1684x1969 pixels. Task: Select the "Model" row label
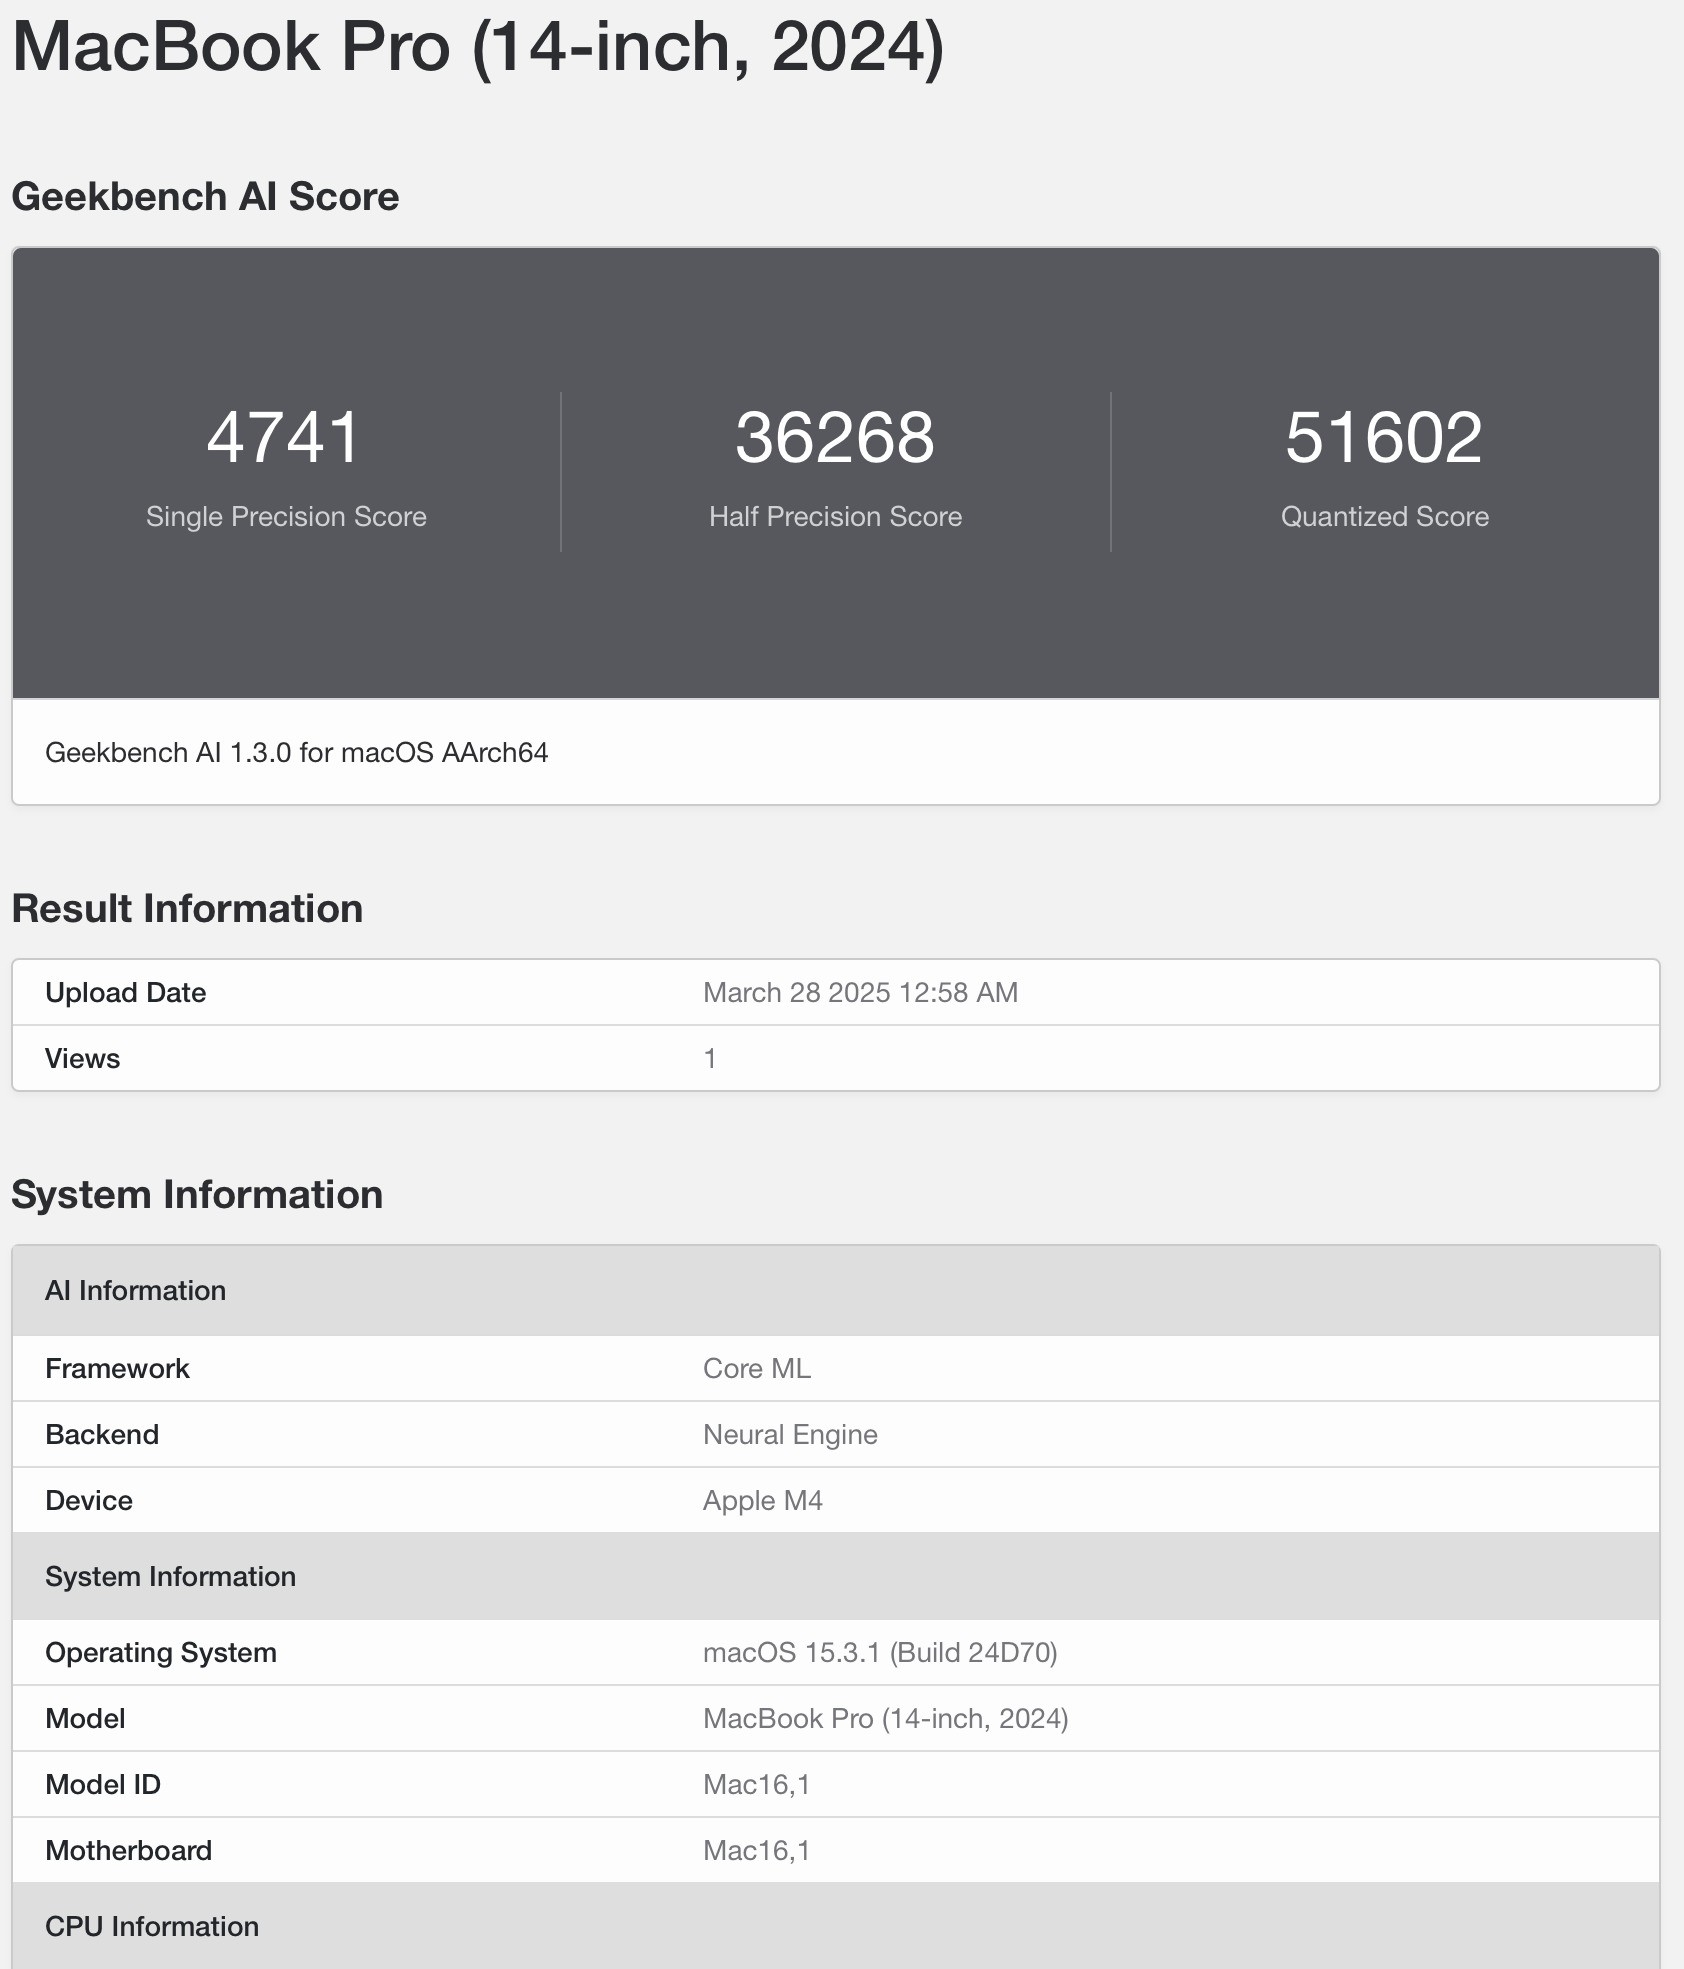tap(86, 1718)
